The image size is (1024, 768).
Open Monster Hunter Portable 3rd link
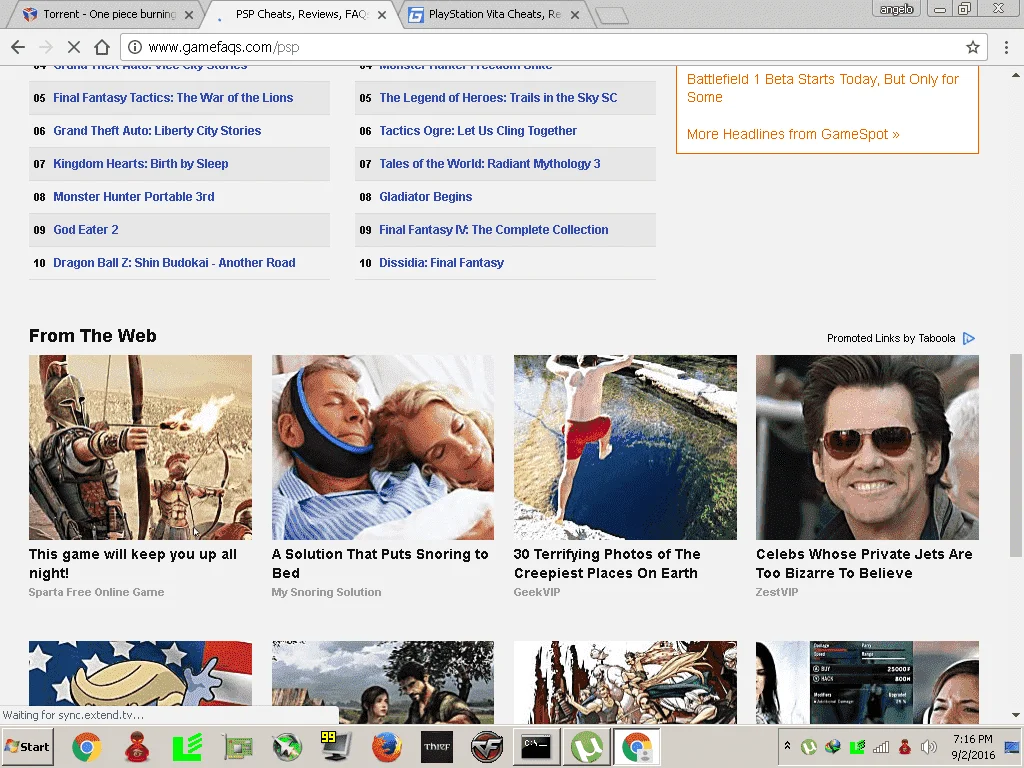(x=133, y=197)
